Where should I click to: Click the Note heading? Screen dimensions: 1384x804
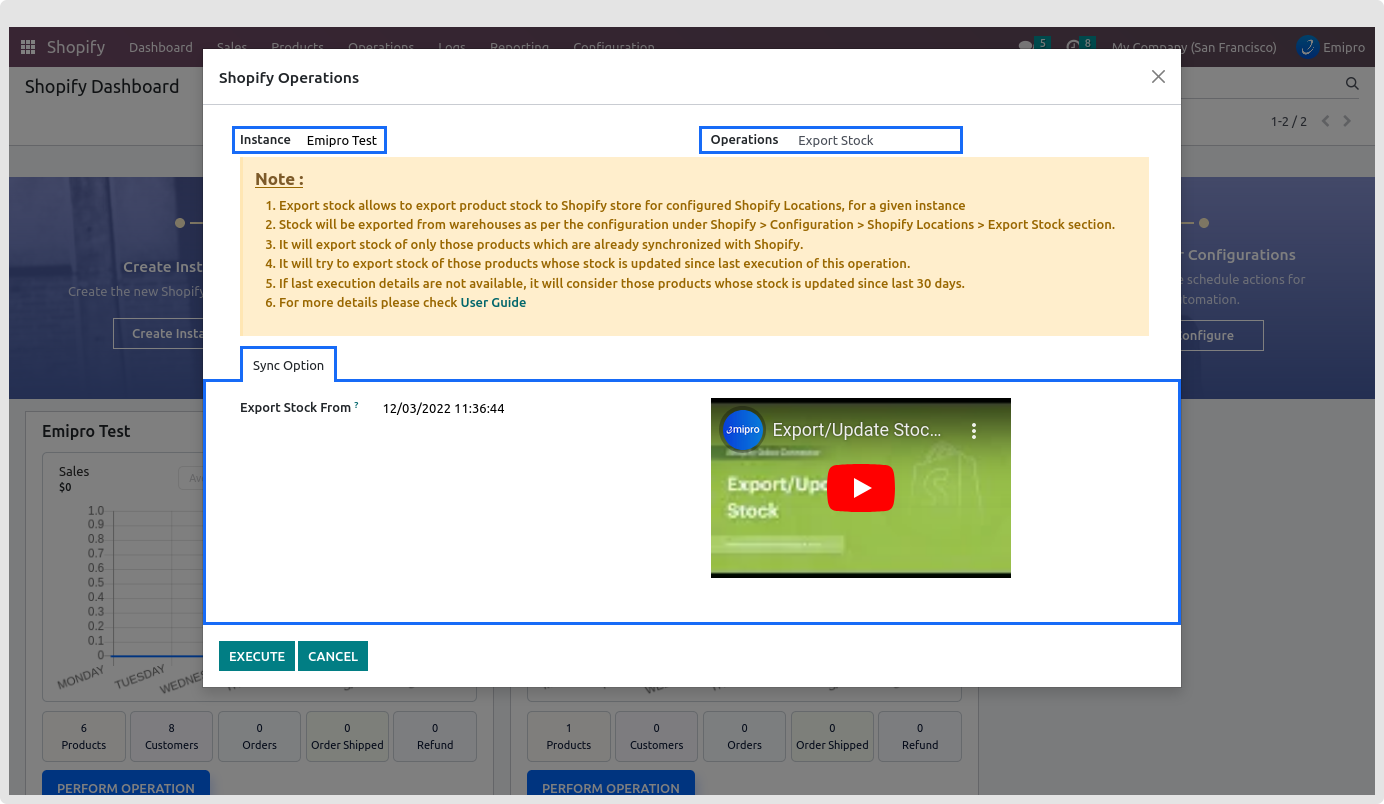[279, 179]
